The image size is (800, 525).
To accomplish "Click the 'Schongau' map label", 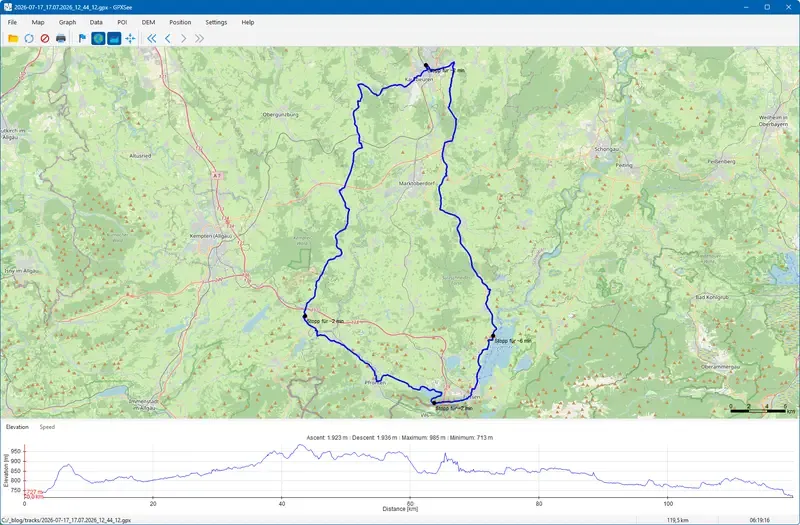I will tap(606, 149).
